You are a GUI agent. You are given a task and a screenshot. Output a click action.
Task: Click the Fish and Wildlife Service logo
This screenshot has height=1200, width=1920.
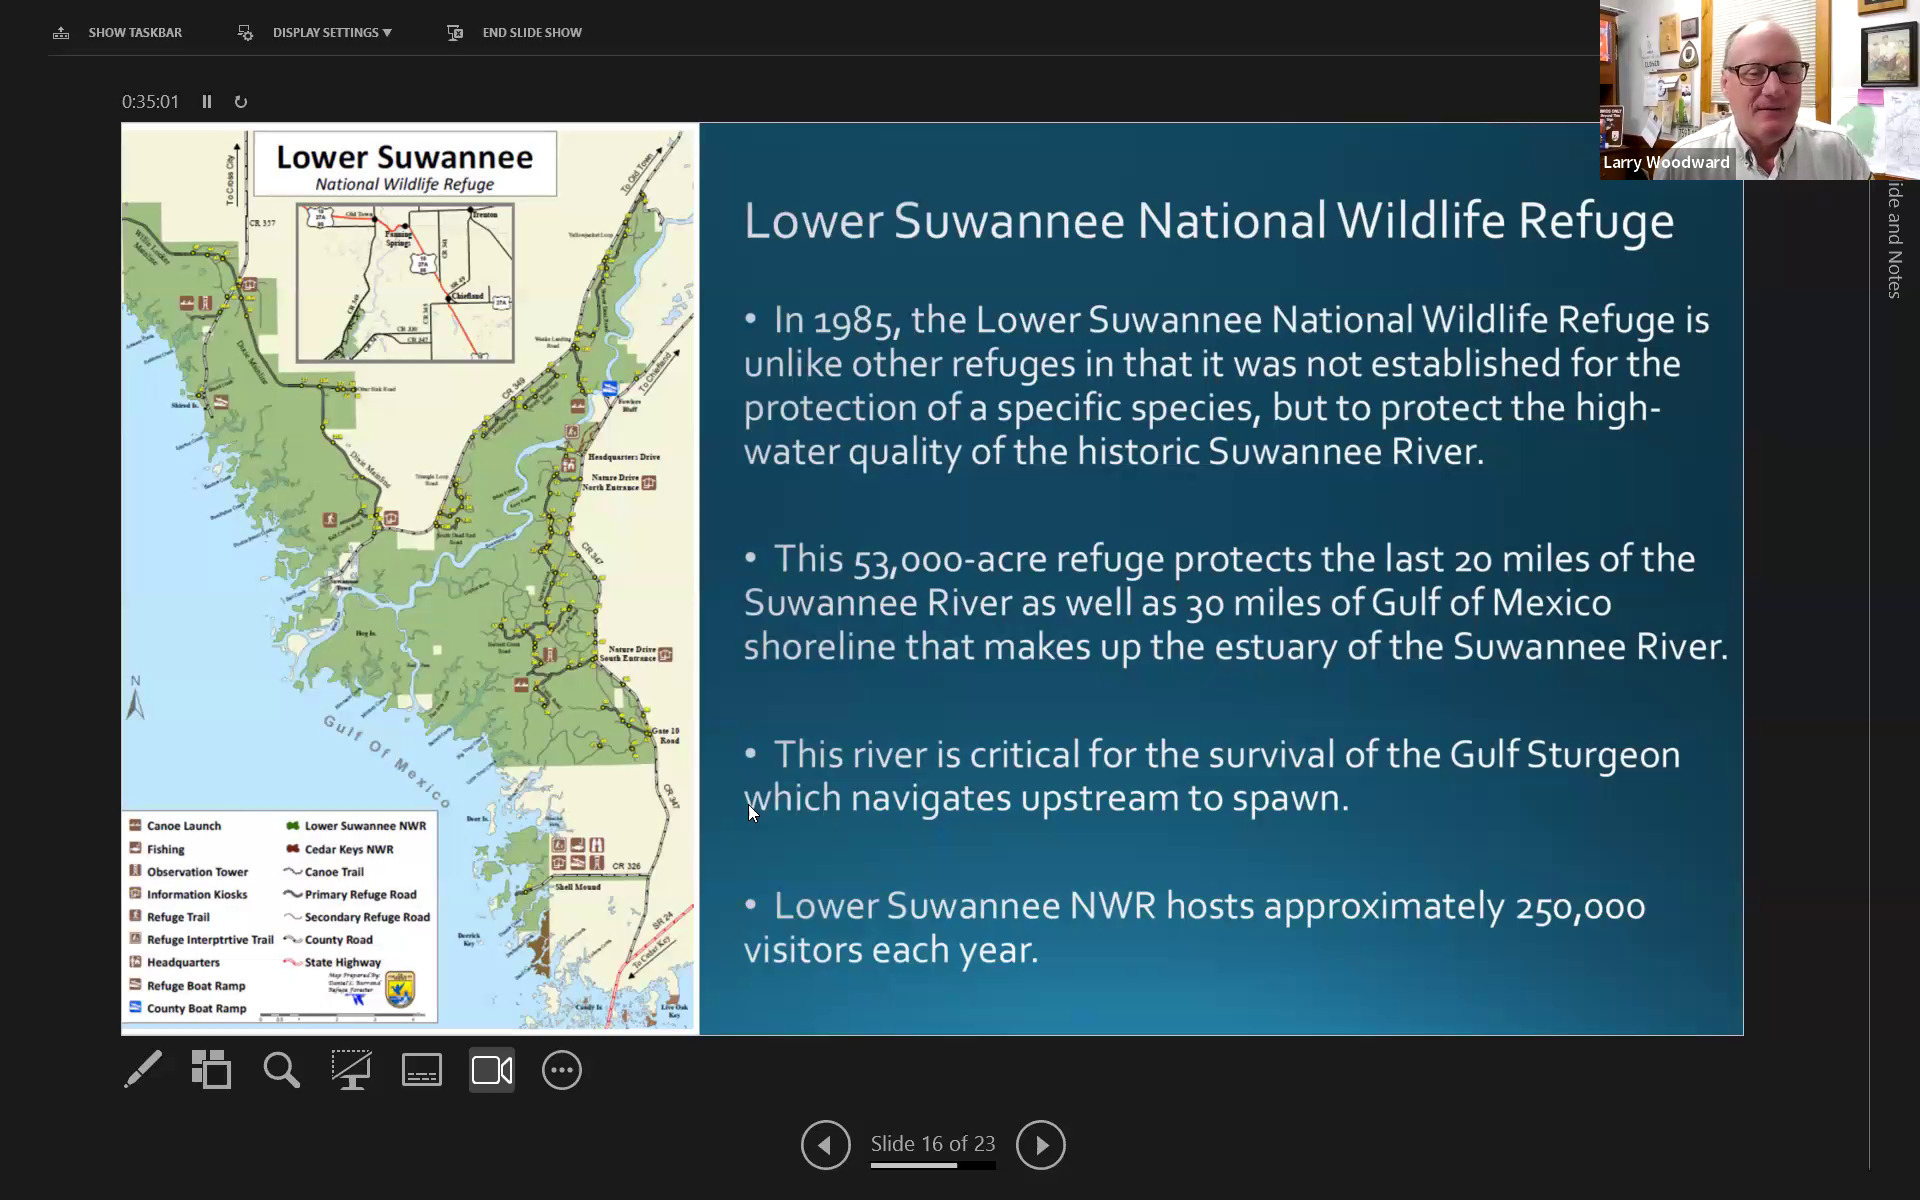point(400,989)
